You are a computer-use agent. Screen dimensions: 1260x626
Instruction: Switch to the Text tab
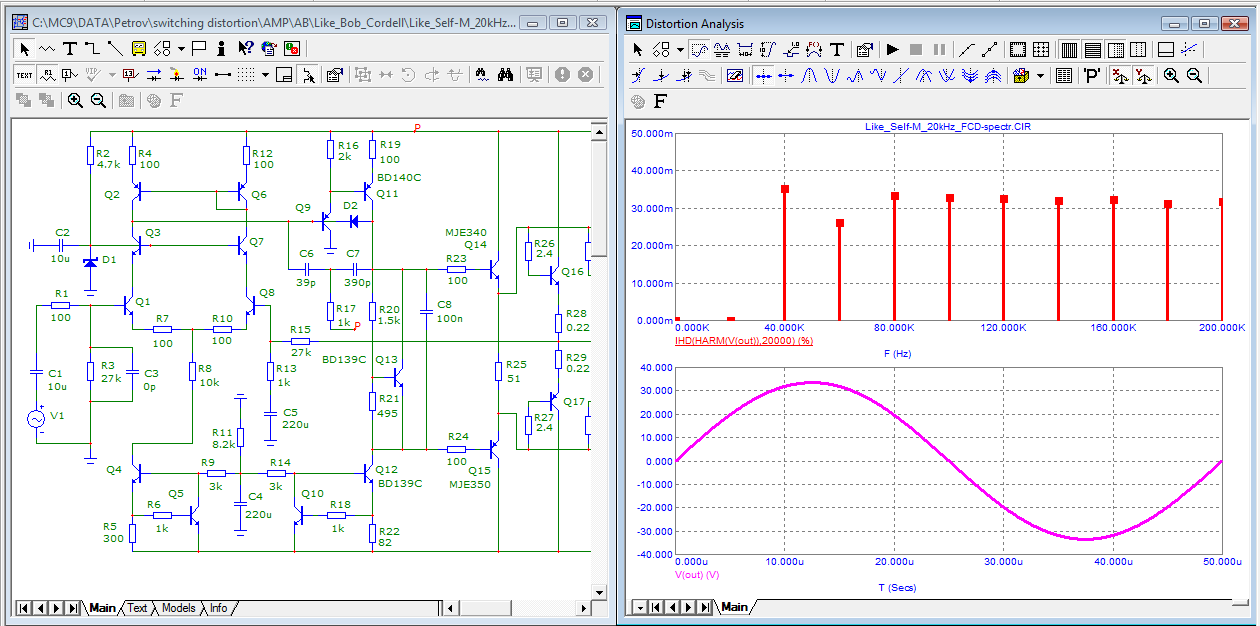(137, 608)
